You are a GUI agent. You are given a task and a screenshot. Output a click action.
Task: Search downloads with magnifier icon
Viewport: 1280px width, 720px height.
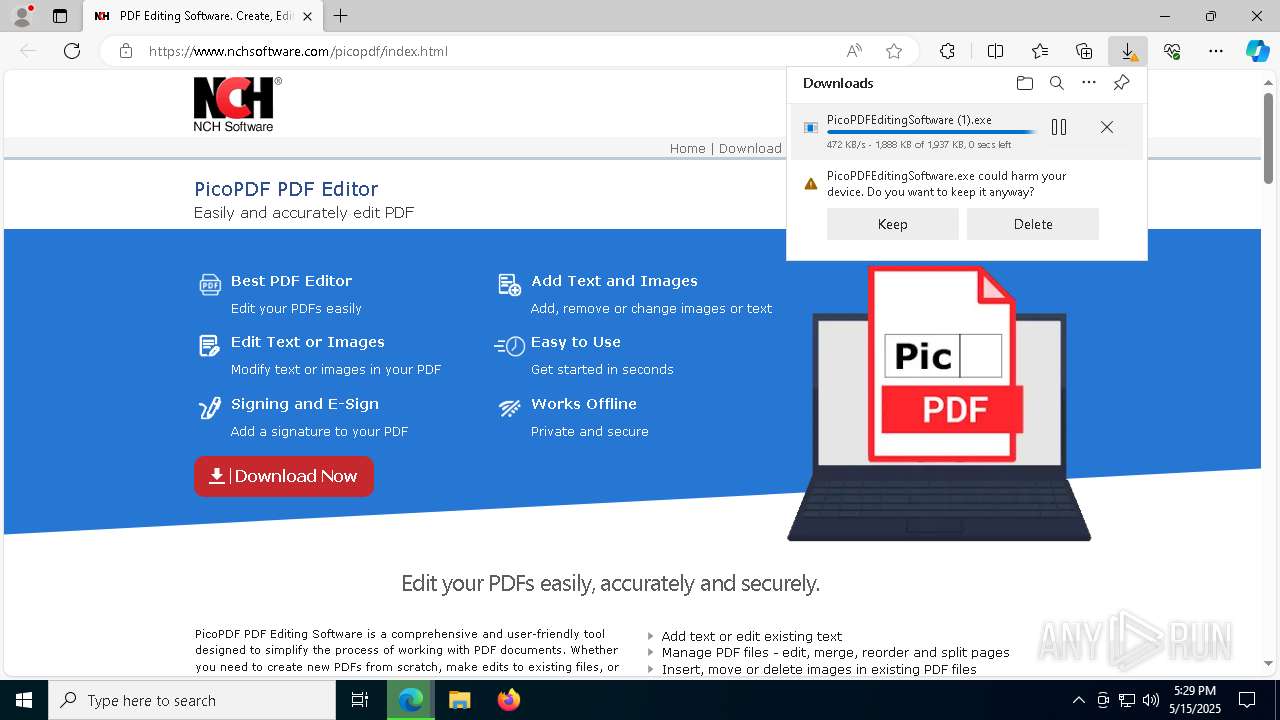(x=1057, y=83)
